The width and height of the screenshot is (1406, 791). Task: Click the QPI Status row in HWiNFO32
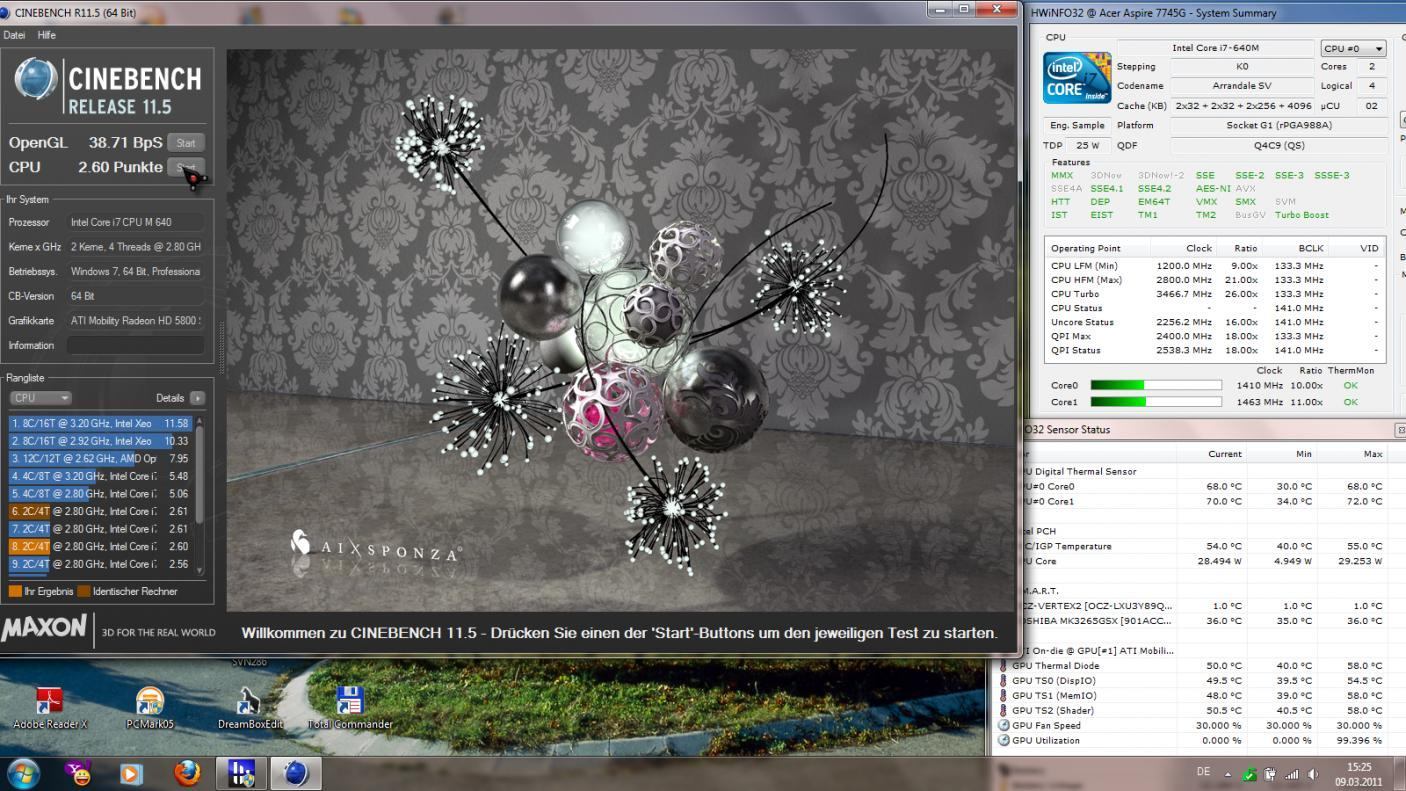point(1216,350)
